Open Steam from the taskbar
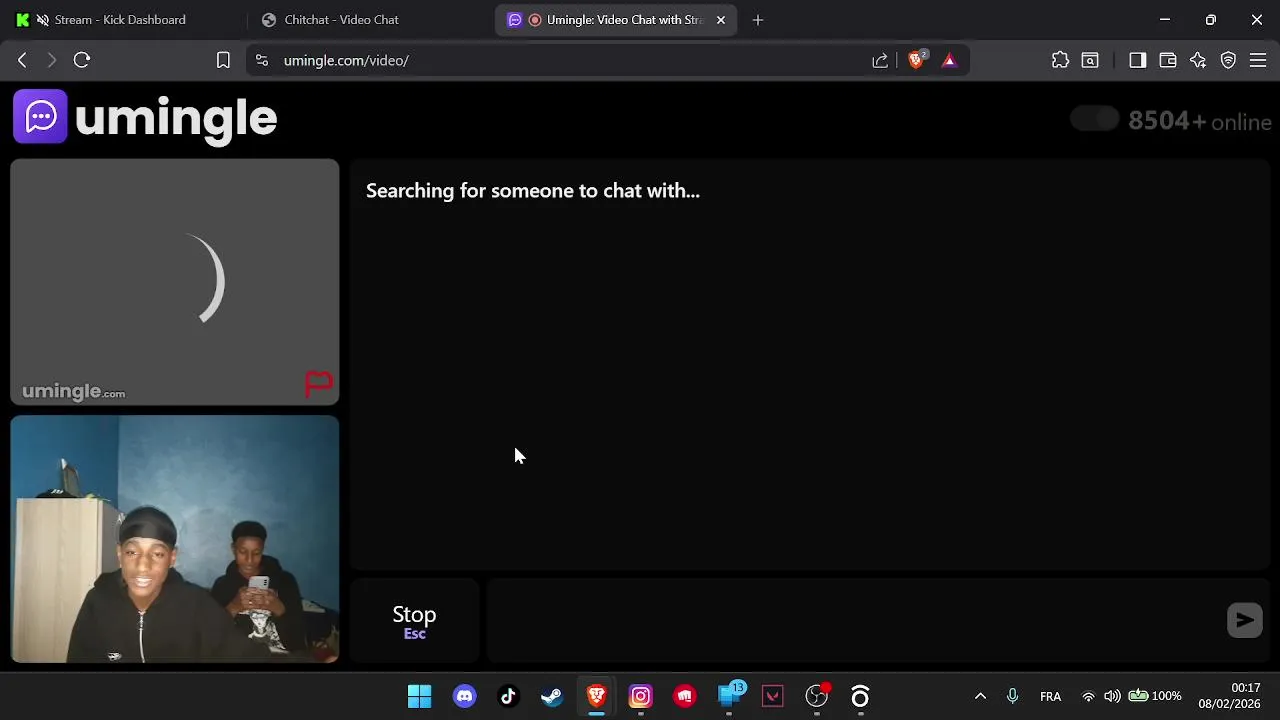 coord(552,696)
